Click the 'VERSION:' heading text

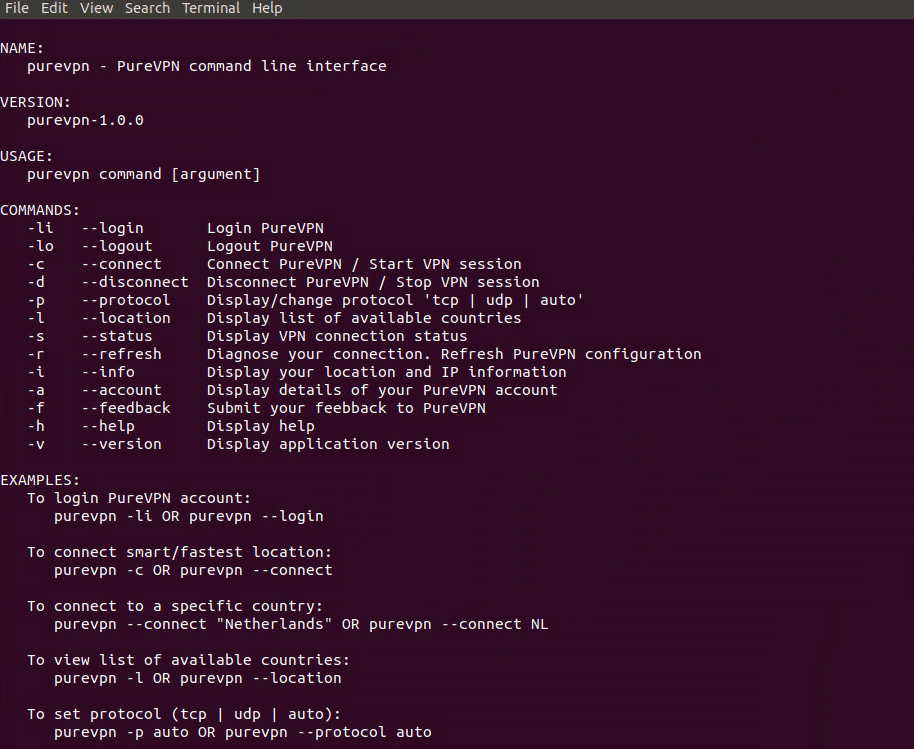click(x=36, y=103)
